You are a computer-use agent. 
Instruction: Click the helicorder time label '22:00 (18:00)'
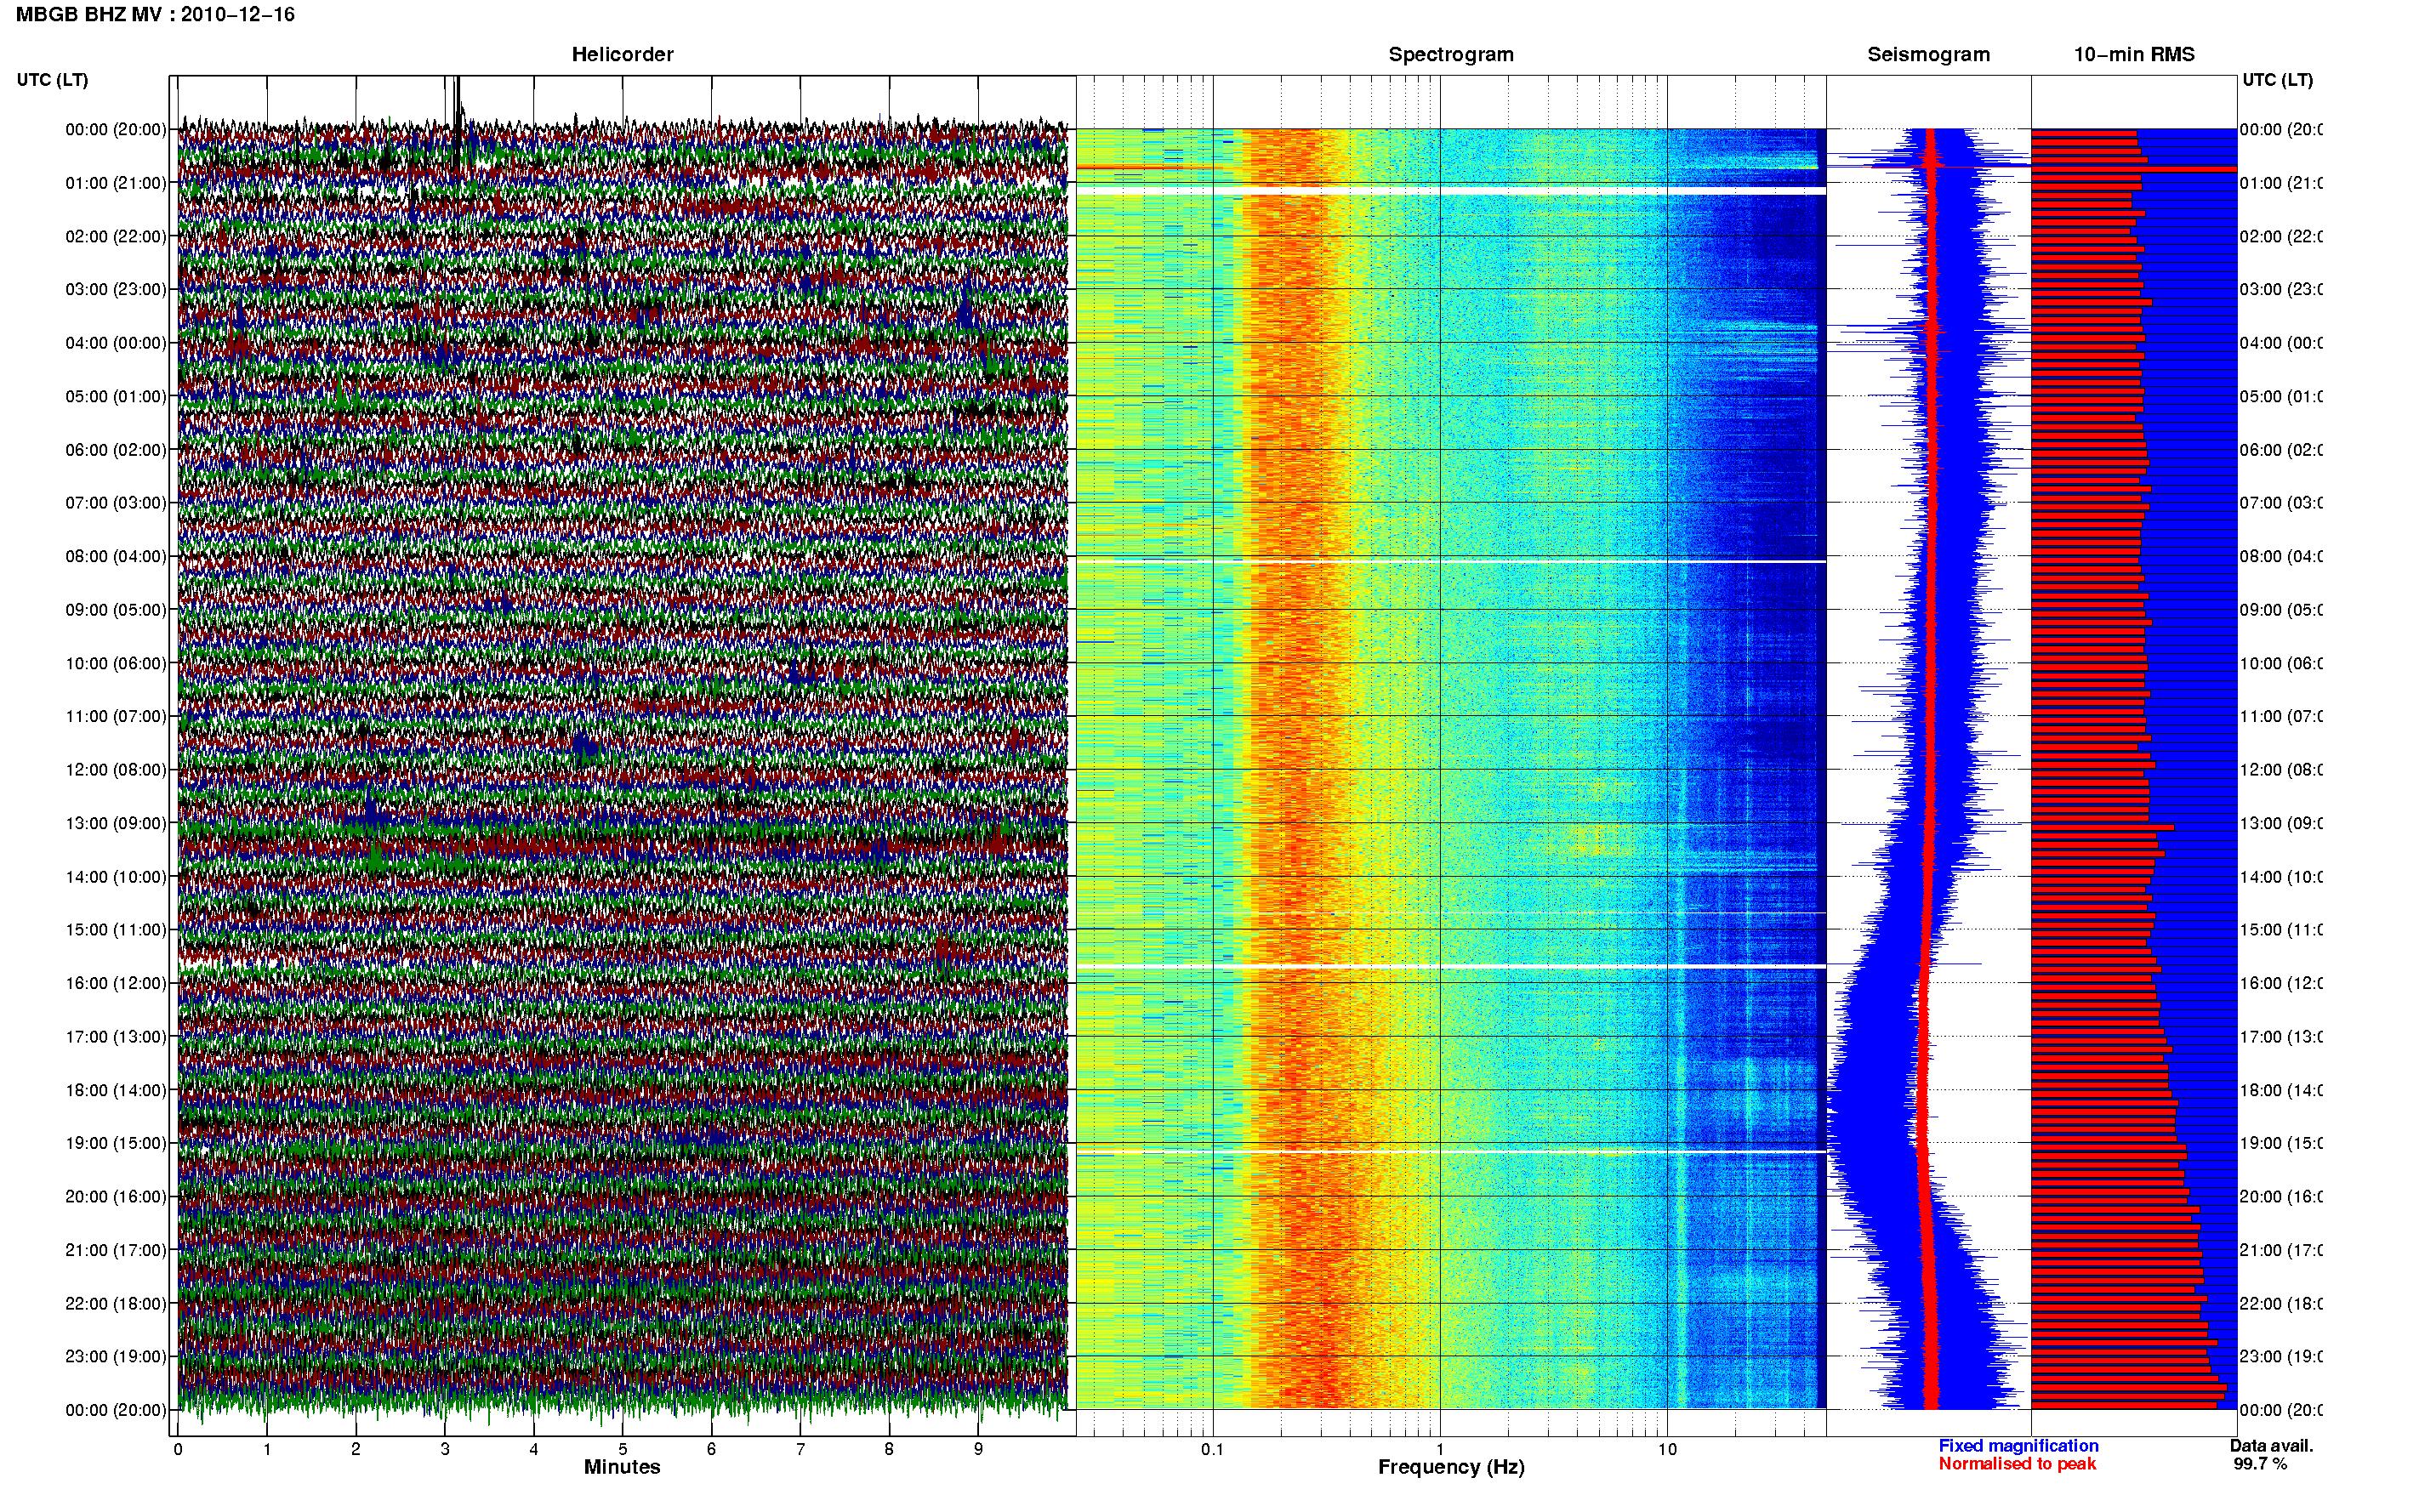point(116,1303)
